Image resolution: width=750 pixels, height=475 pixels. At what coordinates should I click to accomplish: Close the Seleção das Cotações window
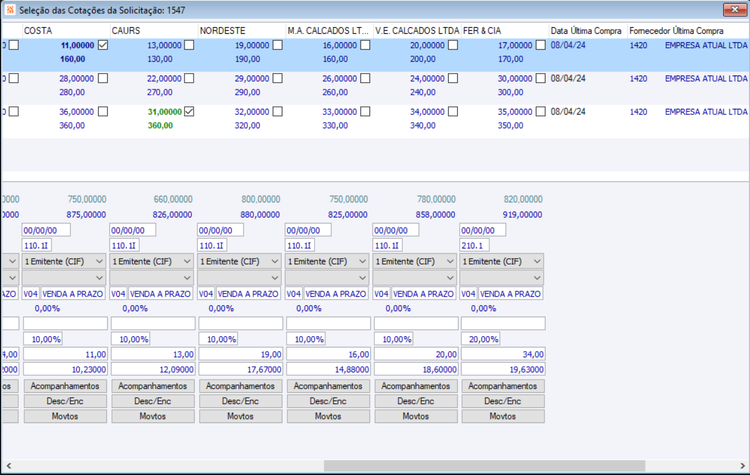tap(735, 10)
